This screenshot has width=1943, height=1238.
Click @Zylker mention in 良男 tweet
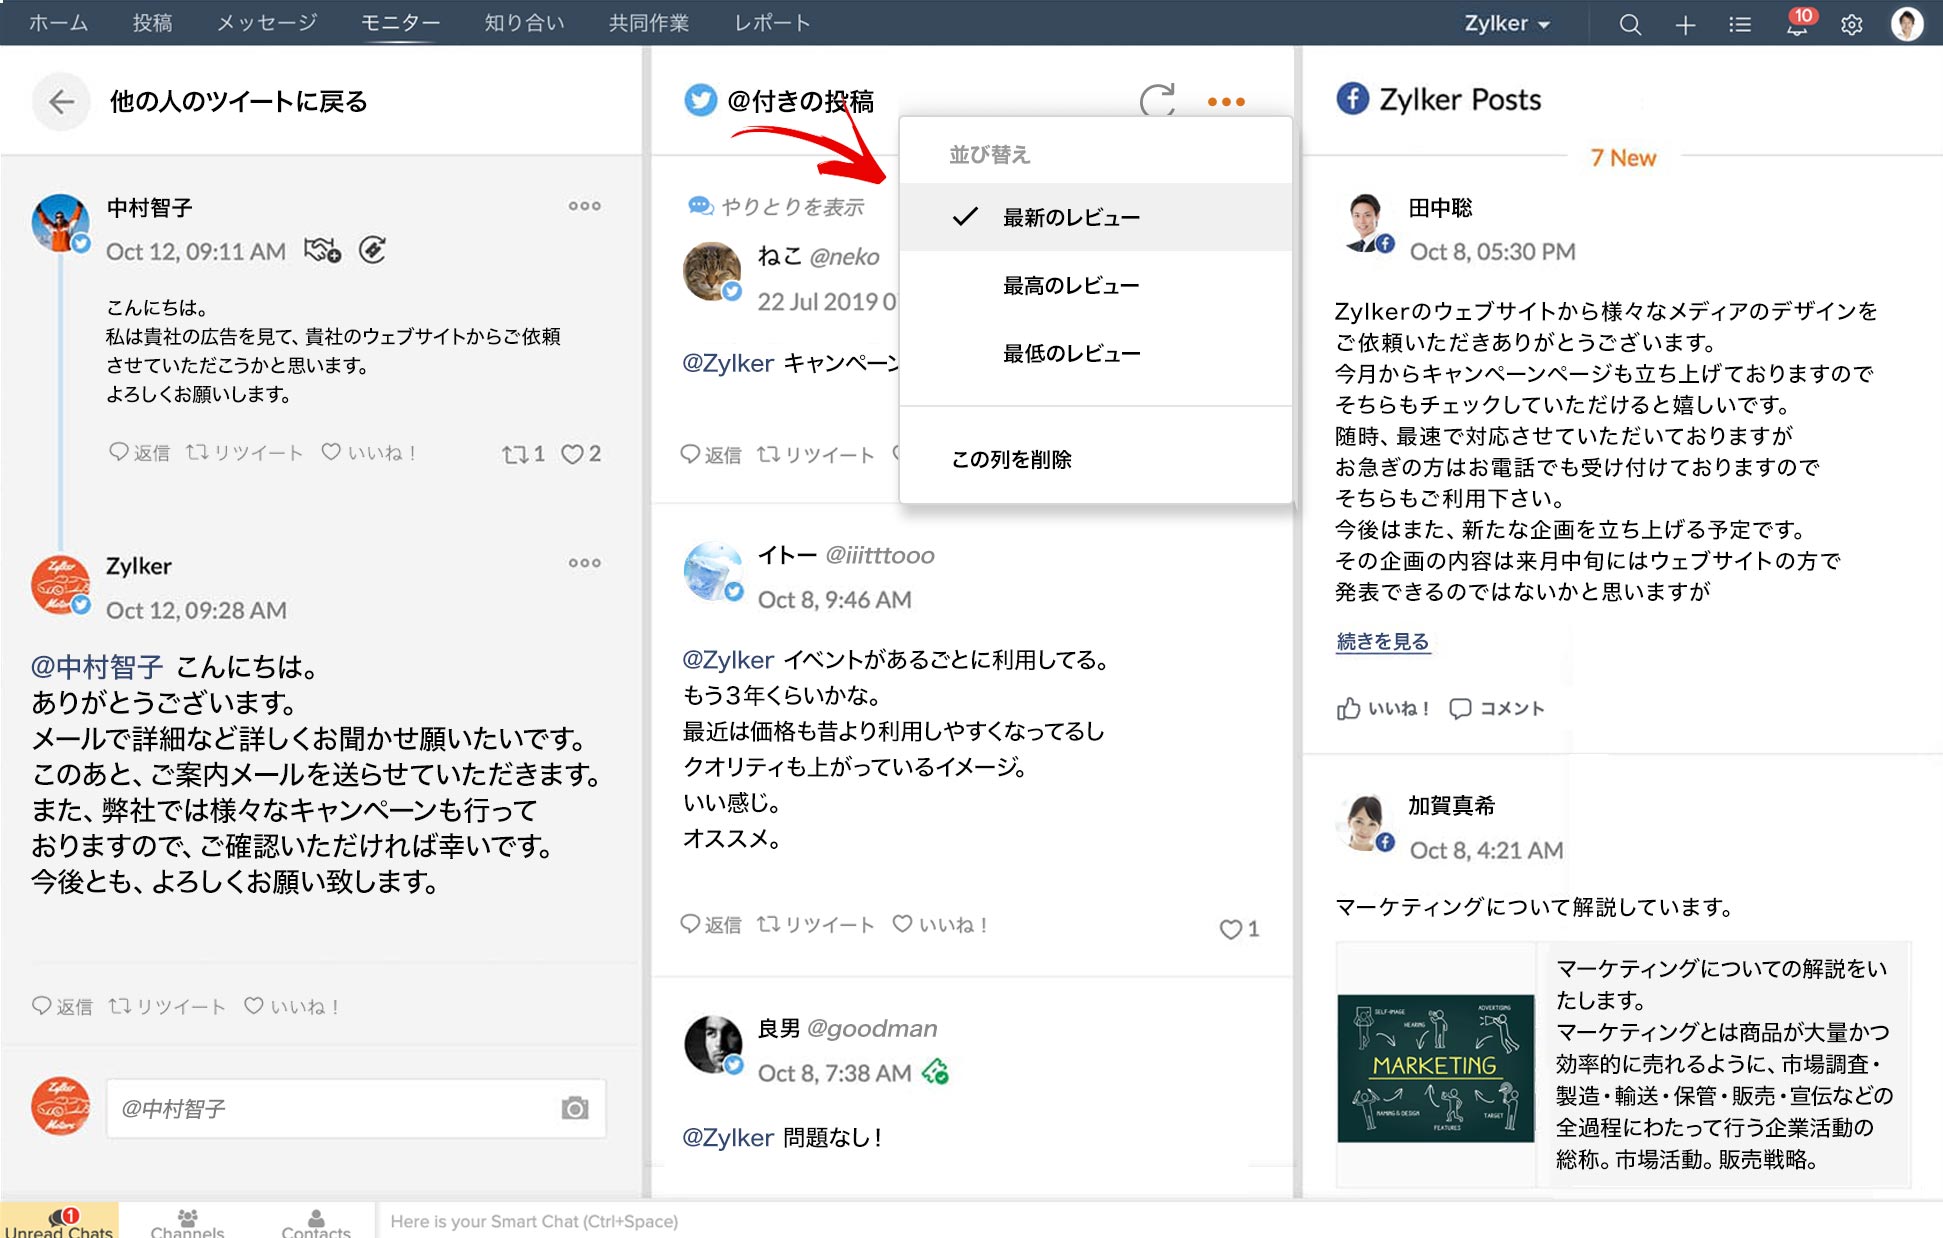pyautogui.click(x=728, y=1137)
